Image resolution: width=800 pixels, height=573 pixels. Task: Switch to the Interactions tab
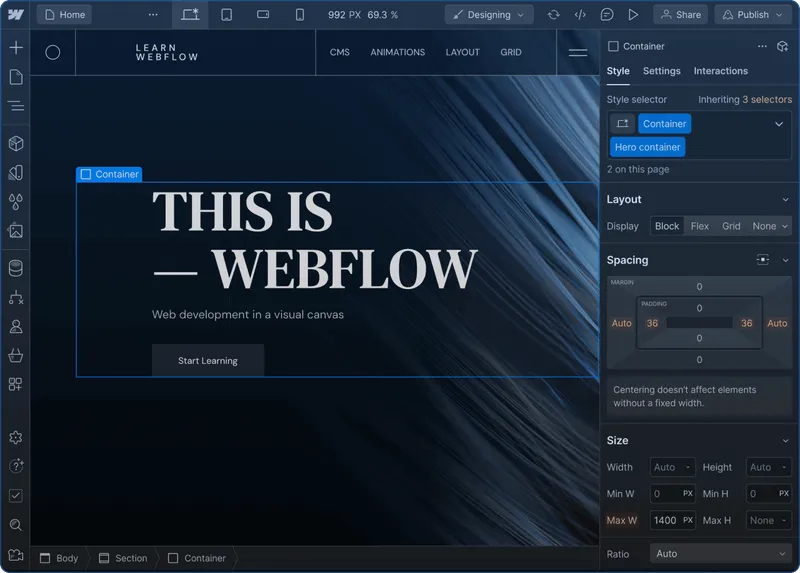[720, 71]
